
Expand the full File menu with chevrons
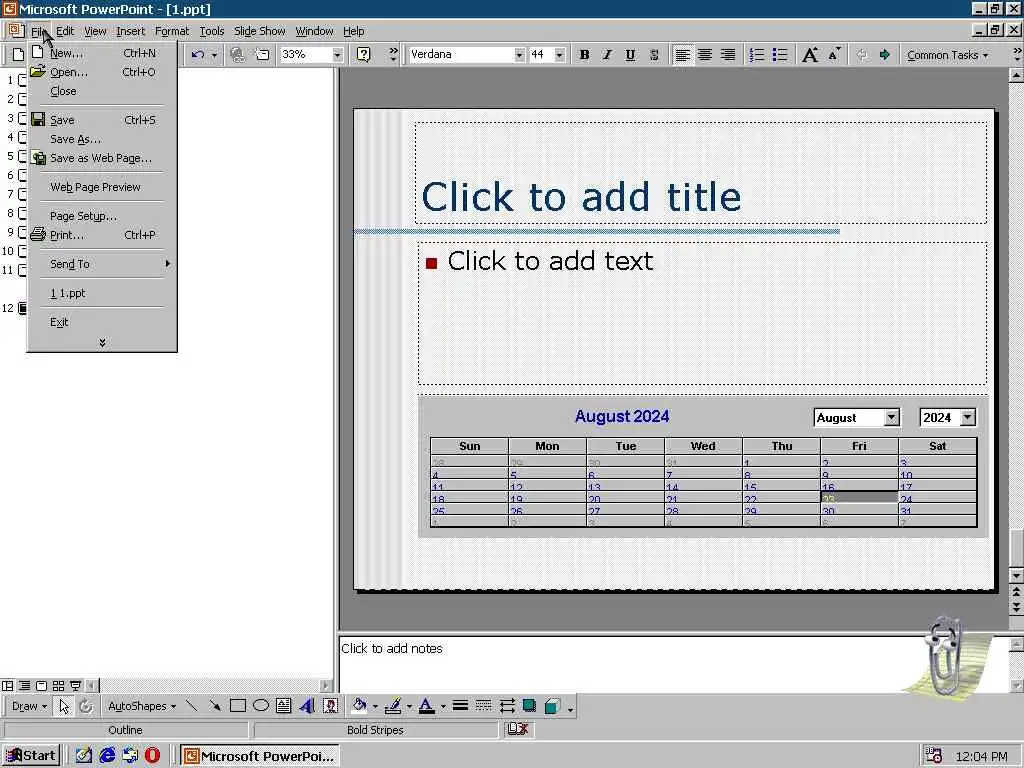coord(102,343)
